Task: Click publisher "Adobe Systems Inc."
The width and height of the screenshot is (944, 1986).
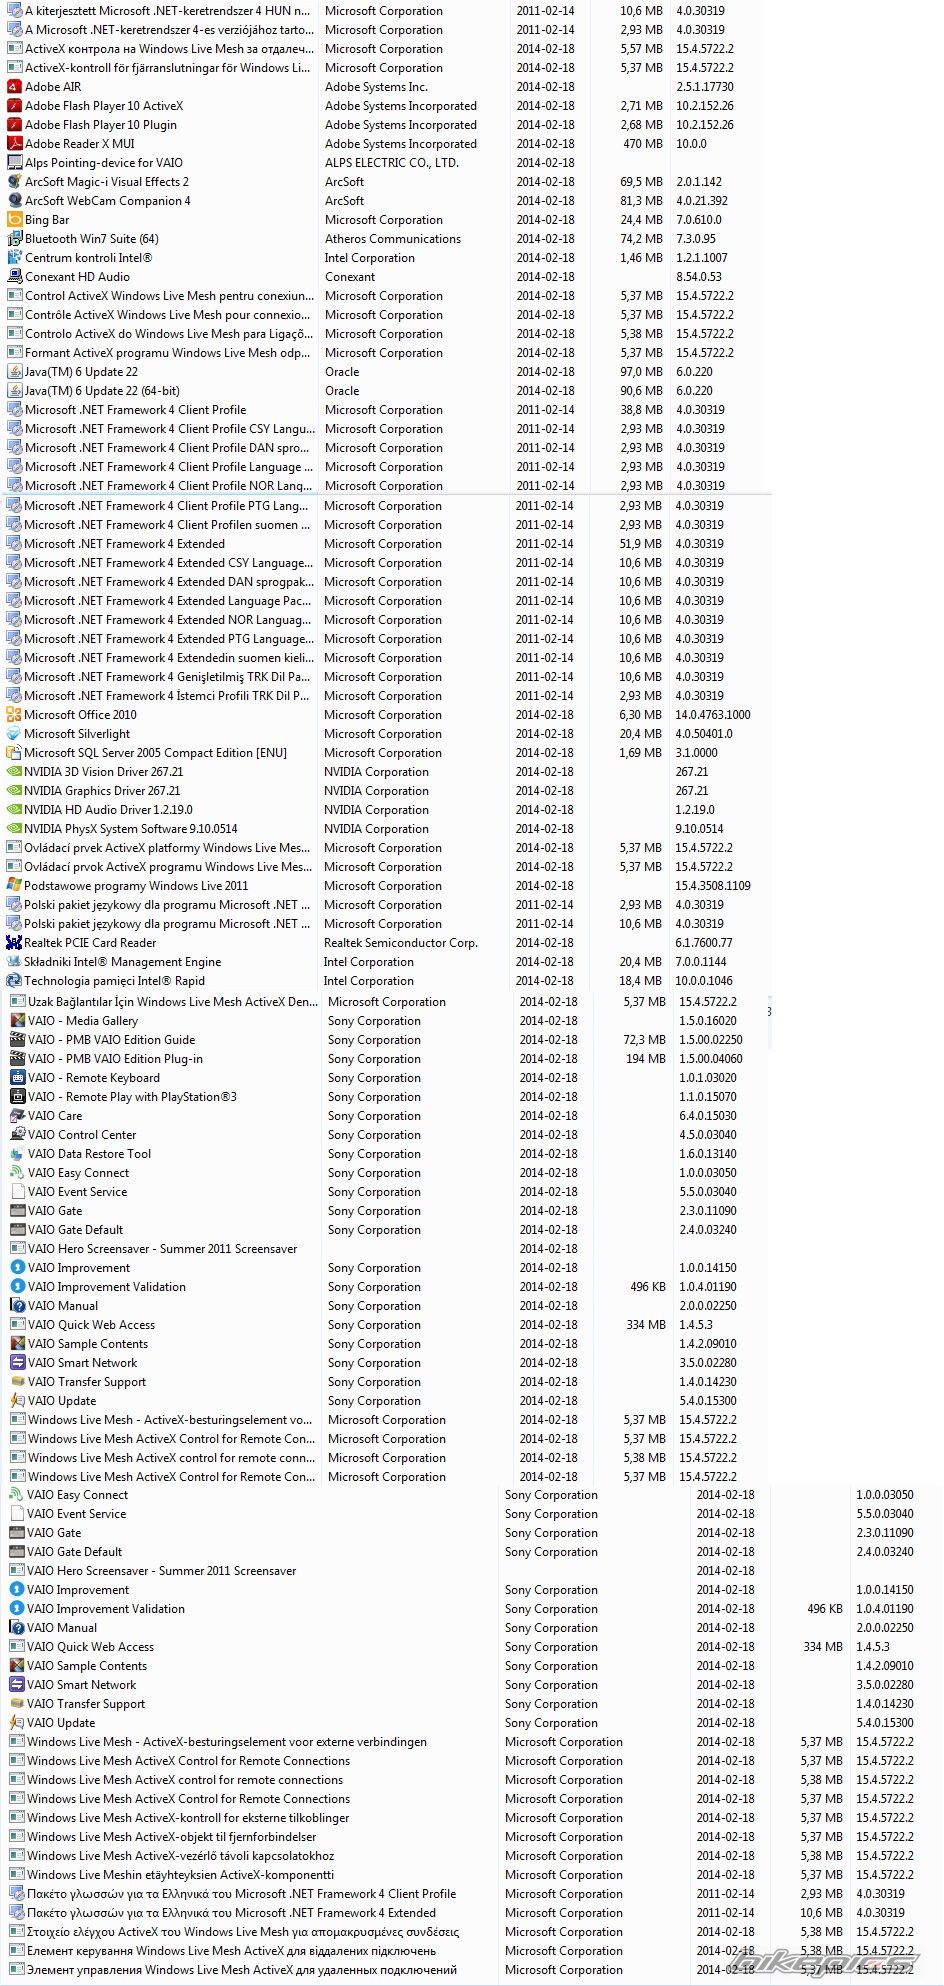Action: point(376,87)
